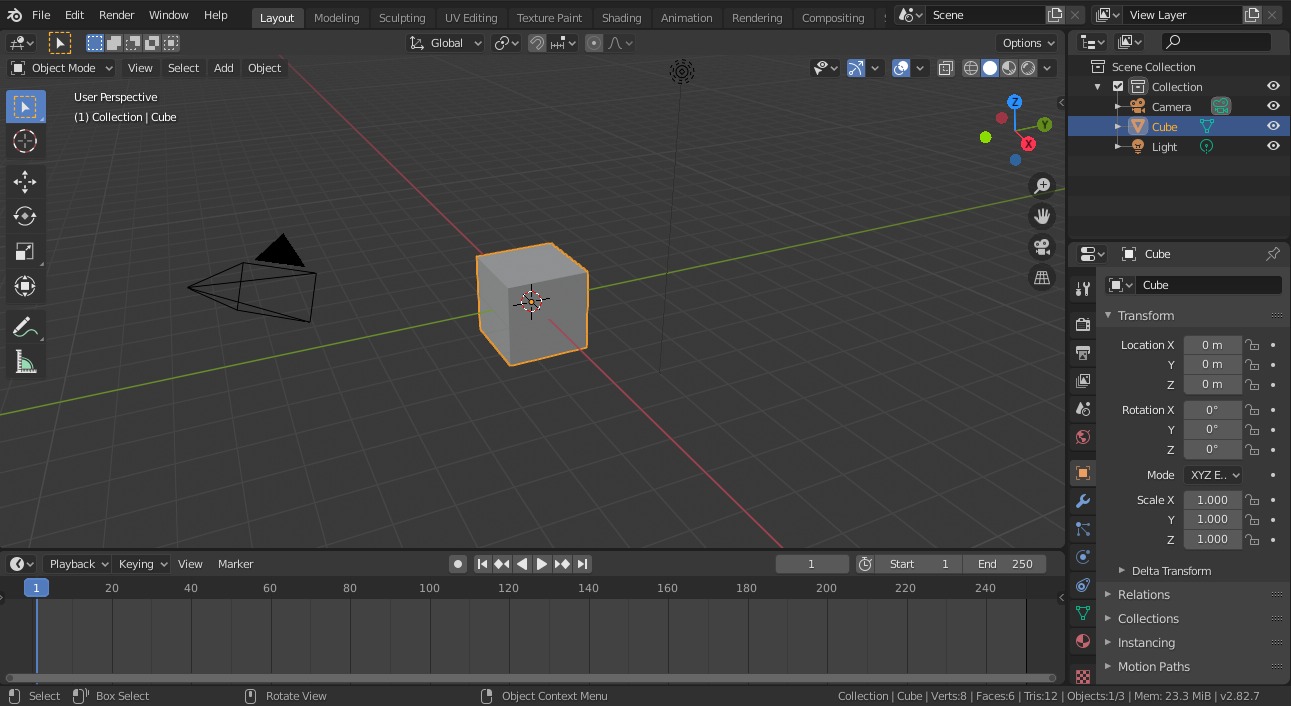Expand the Cube item in outliner
Viewport: 1291px width, 706px height.
pos(1119,127)
